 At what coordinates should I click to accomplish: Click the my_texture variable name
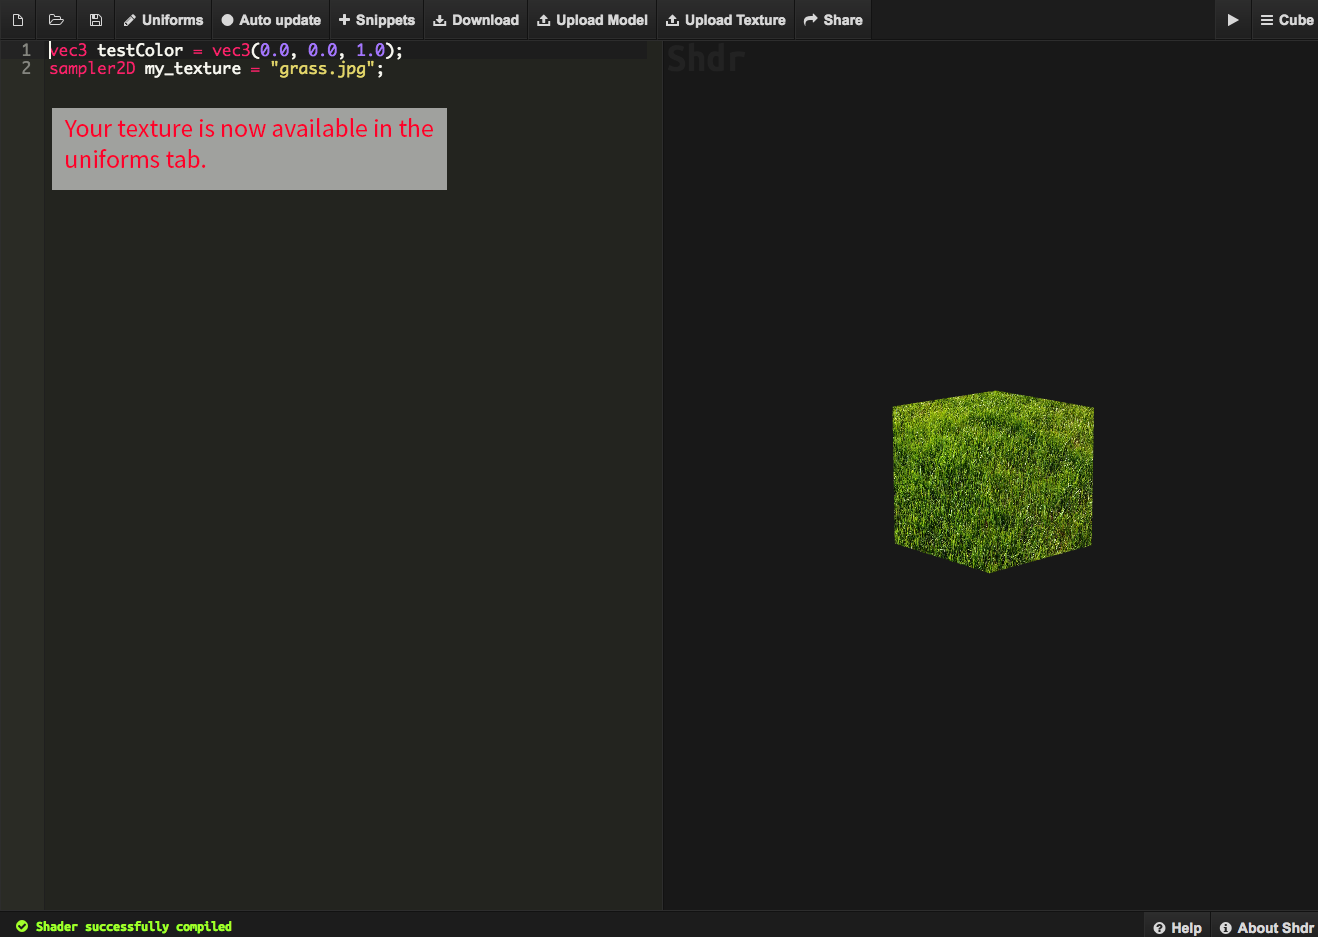(x=193, y=69)
